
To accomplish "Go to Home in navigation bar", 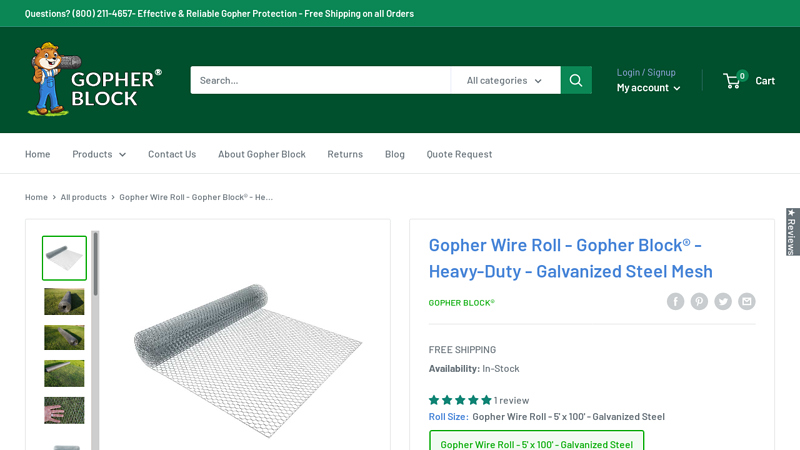I will click(x=38, y=154).
